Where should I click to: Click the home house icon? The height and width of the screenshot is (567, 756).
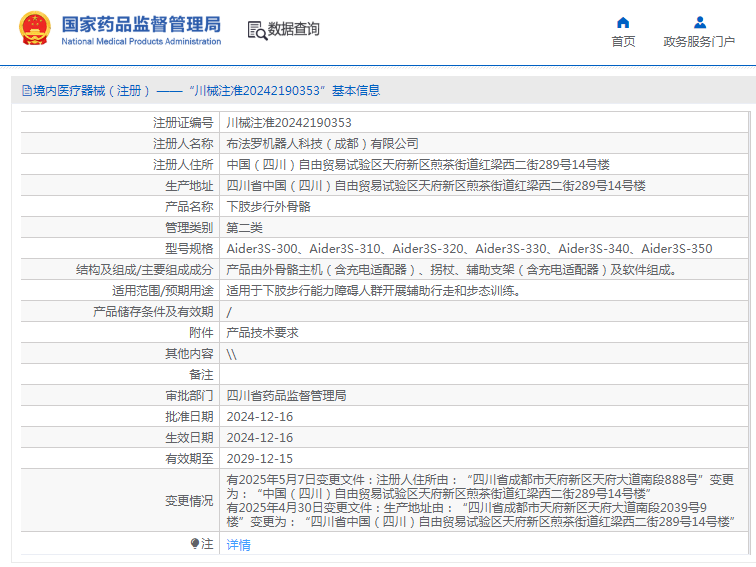[x=623, y=23]
